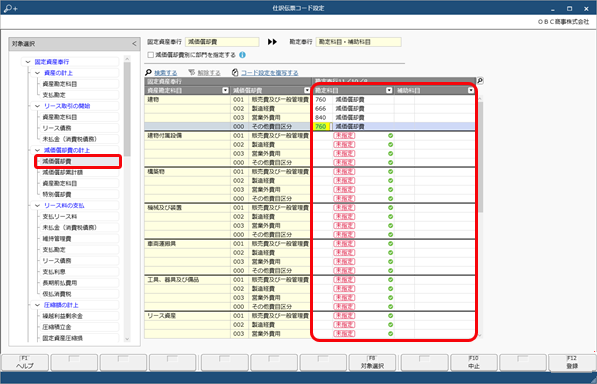Click the table vertical scrollbar
The width and height of the screenshot is (597, 384).
[480, 157]
